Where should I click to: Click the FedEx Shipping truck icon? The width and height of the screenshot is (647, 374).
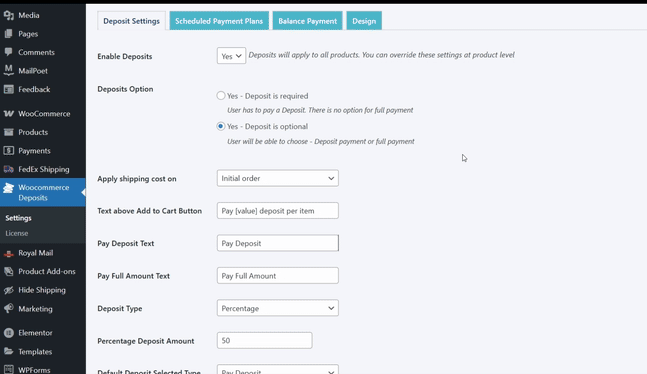point(9,169)
